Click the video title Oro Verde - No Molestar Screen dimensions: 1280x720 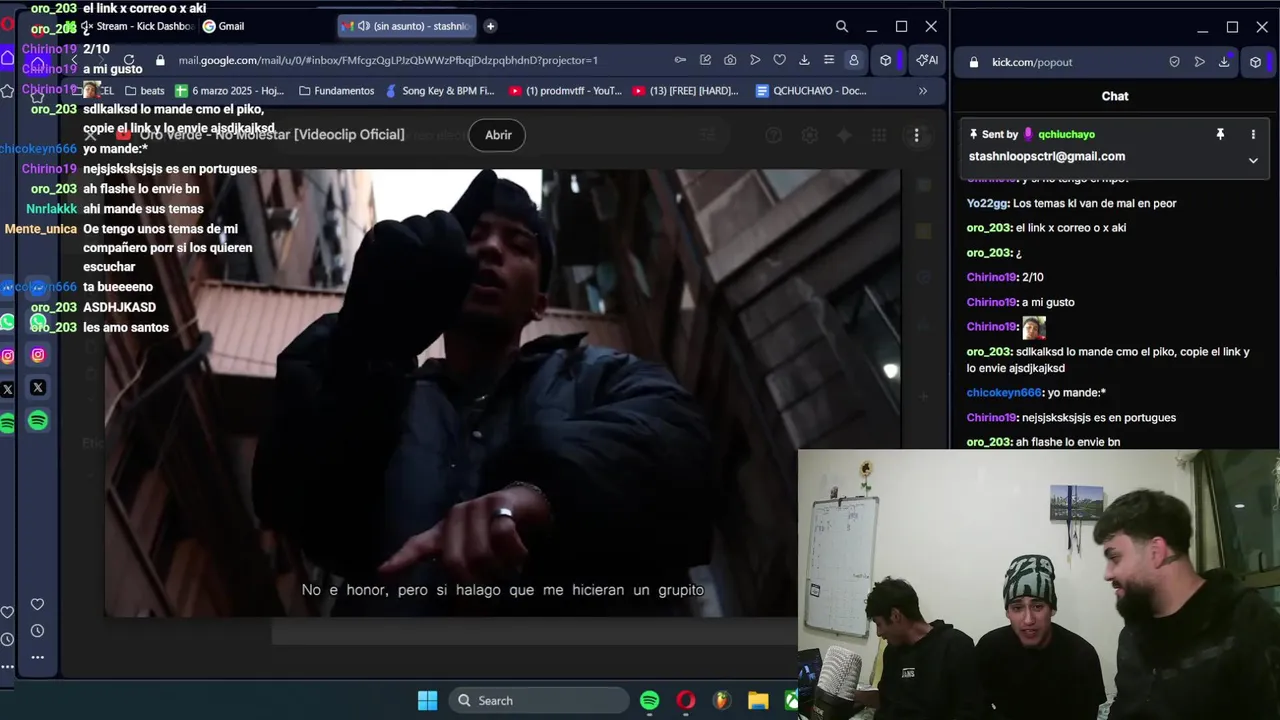click(272, 134)
